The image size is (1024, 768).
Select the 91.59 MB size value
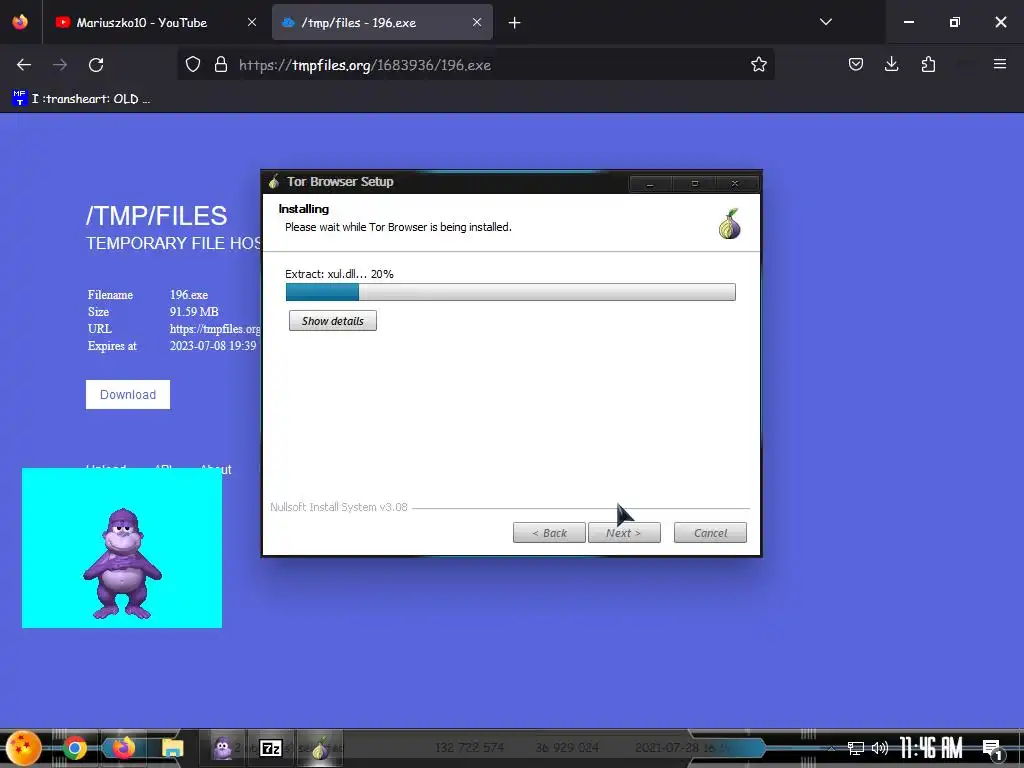[x=194, y=312]
